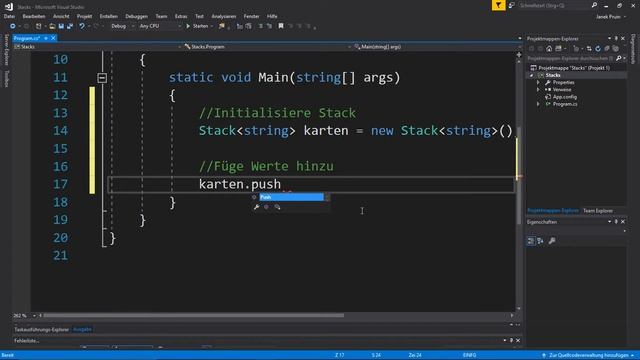Click the bookmark toolbar icon
The height and width of the screenshot is (360, 640).
(281, 26)
